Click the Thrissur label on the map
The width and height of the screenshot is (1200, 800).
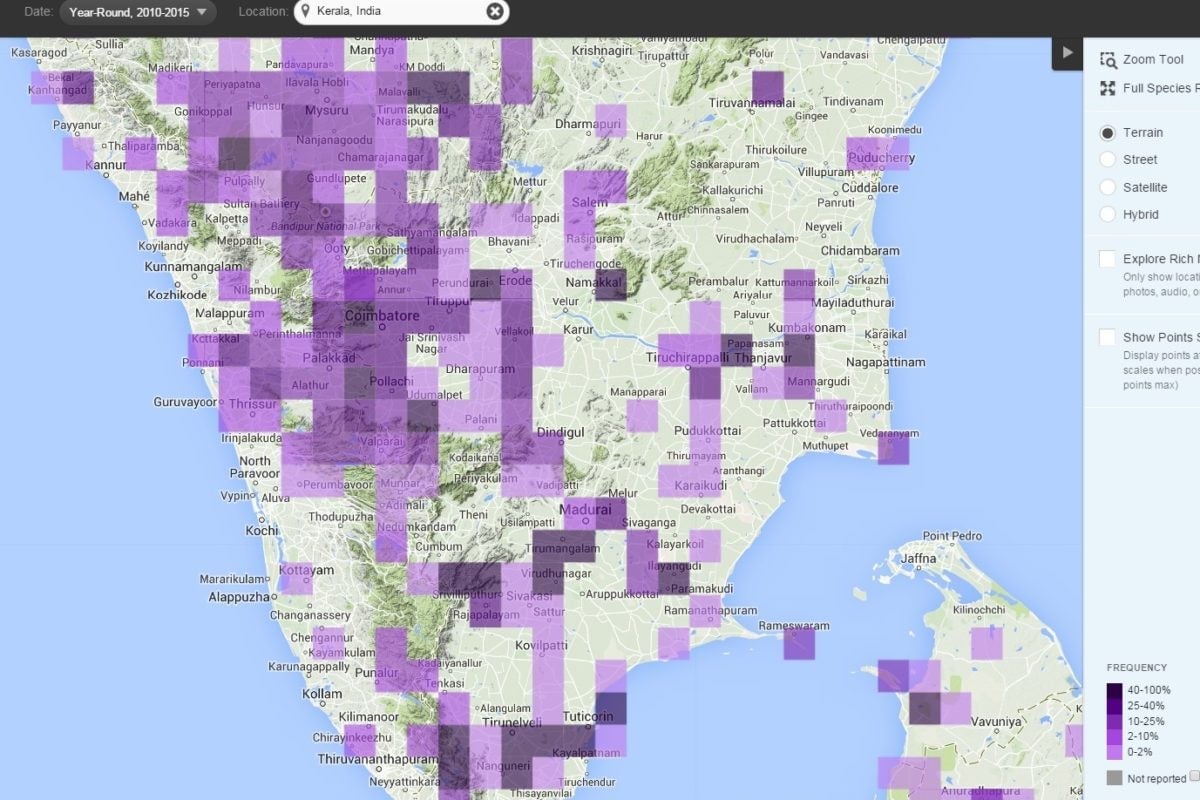(x=253, y=404)
